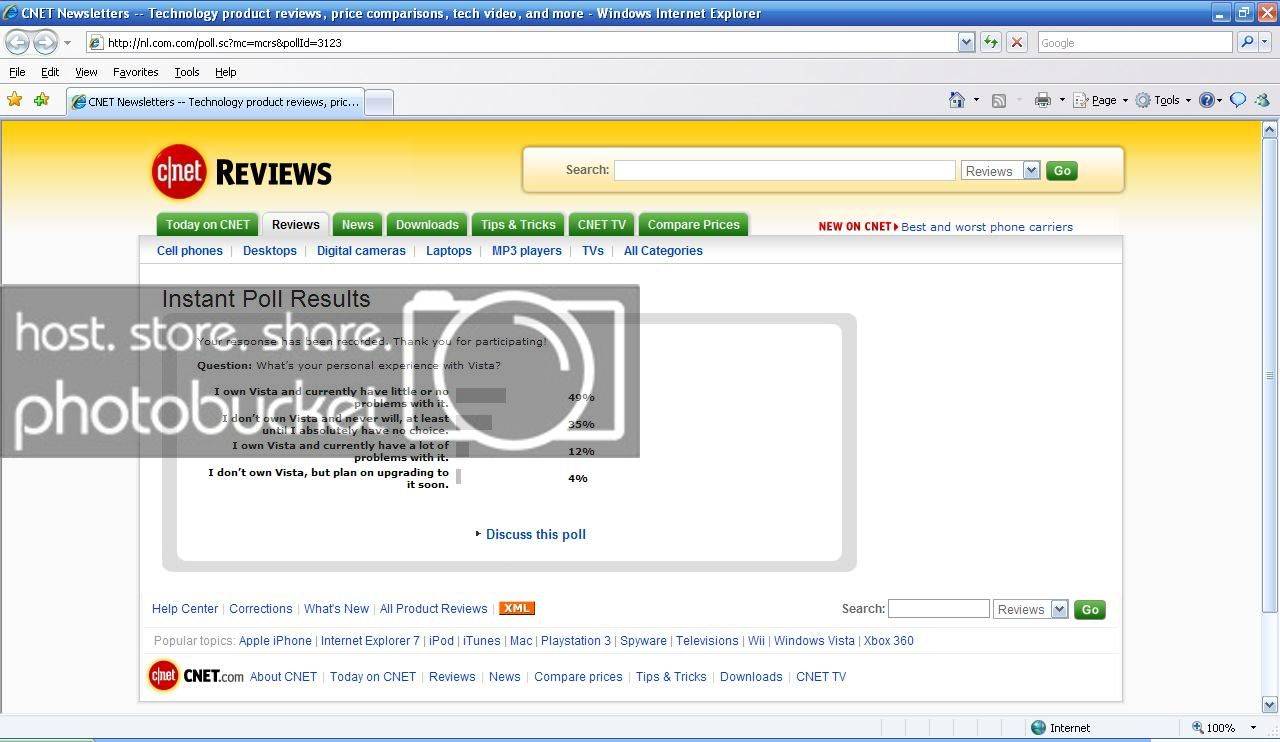Click the bottom green Go button
The height and width of the screenshot is (742, 1280).
(1090, 609)
